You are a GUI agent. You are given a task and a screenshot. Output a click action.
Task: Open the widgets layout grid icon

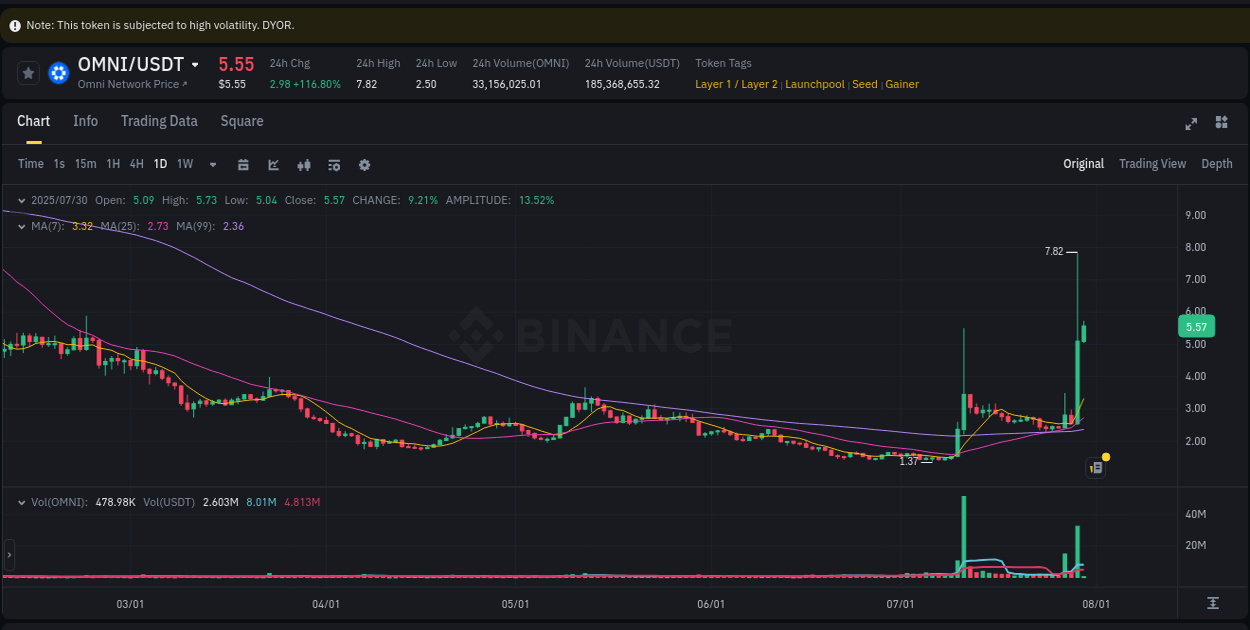[1221, 123]
